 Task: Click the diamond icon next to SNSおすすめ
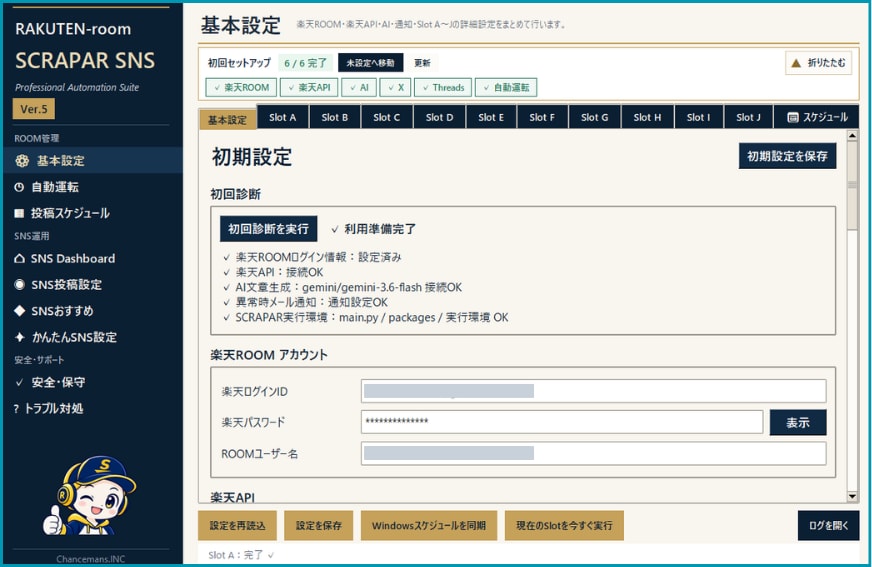tap(19, 311)
